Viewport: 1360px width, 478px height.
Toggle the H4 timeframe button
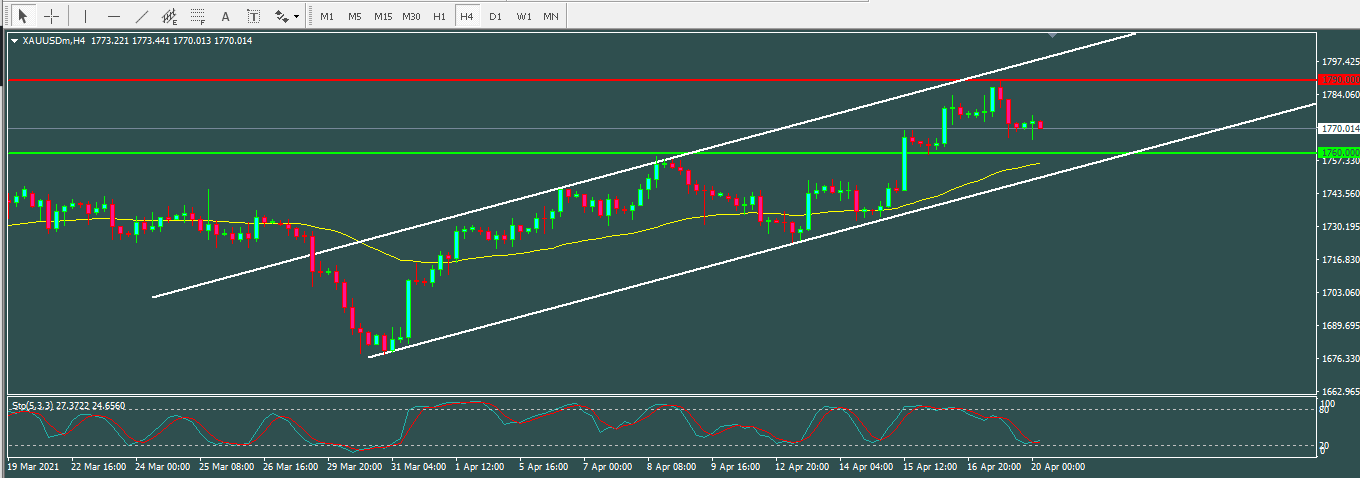coord(466,16)
